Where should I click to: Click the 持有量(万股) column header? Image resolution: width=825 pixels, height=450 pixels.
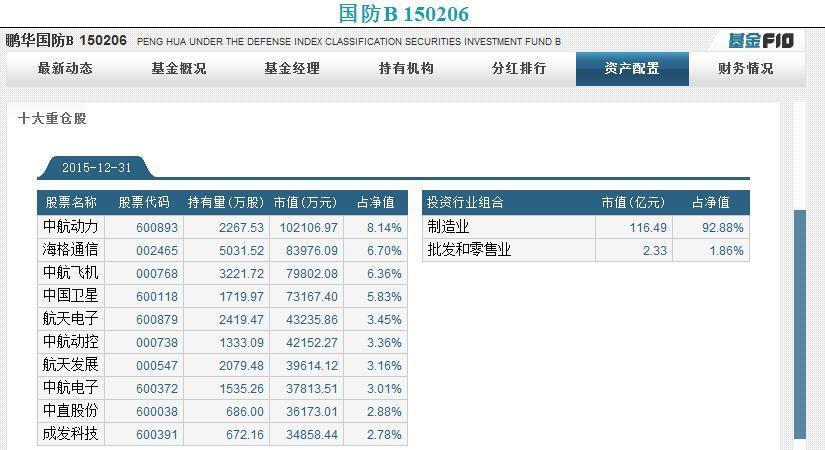coord(226,203)
